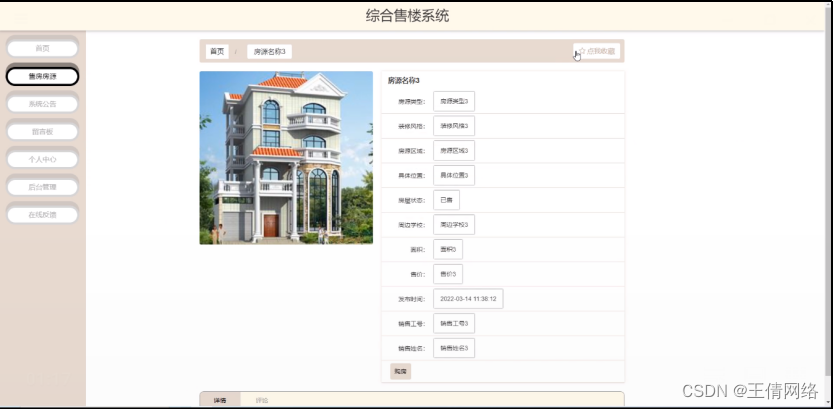Click the 房源名称3 heading in details card
Screen dimensions: 834x409
click(404, 81)
